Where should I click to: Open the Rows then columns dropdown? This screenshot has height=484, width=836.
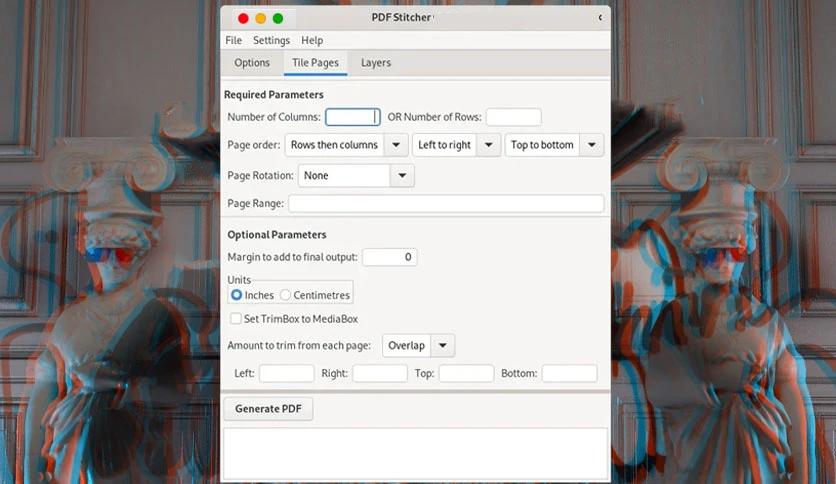point(347,145)
